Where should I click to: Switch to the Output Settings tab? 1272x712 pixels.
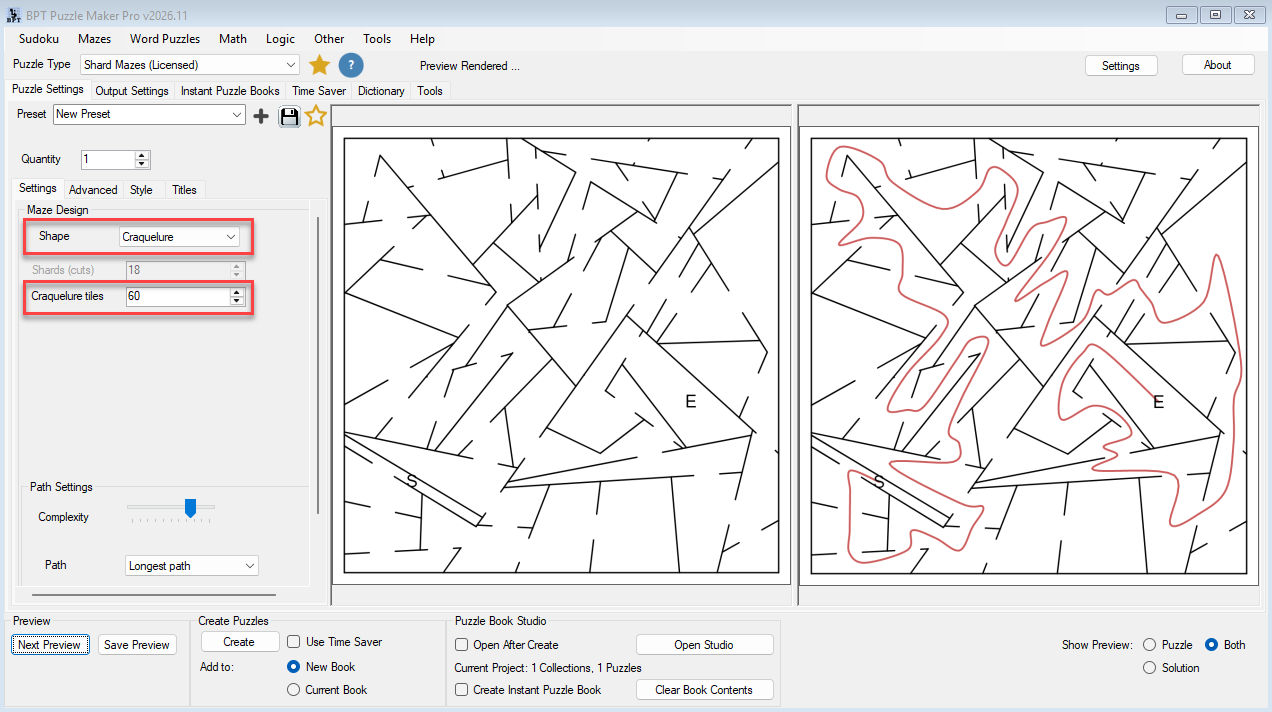coord(132,91)
